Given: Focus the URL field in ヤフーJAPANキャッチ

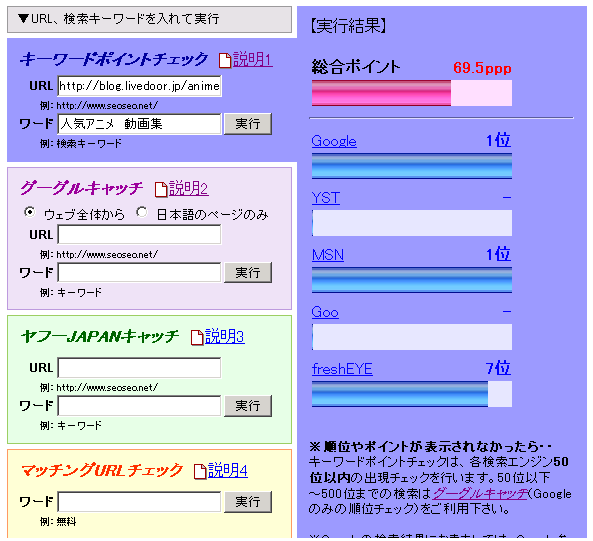Looking at the screenshot, I should (139, 367).
